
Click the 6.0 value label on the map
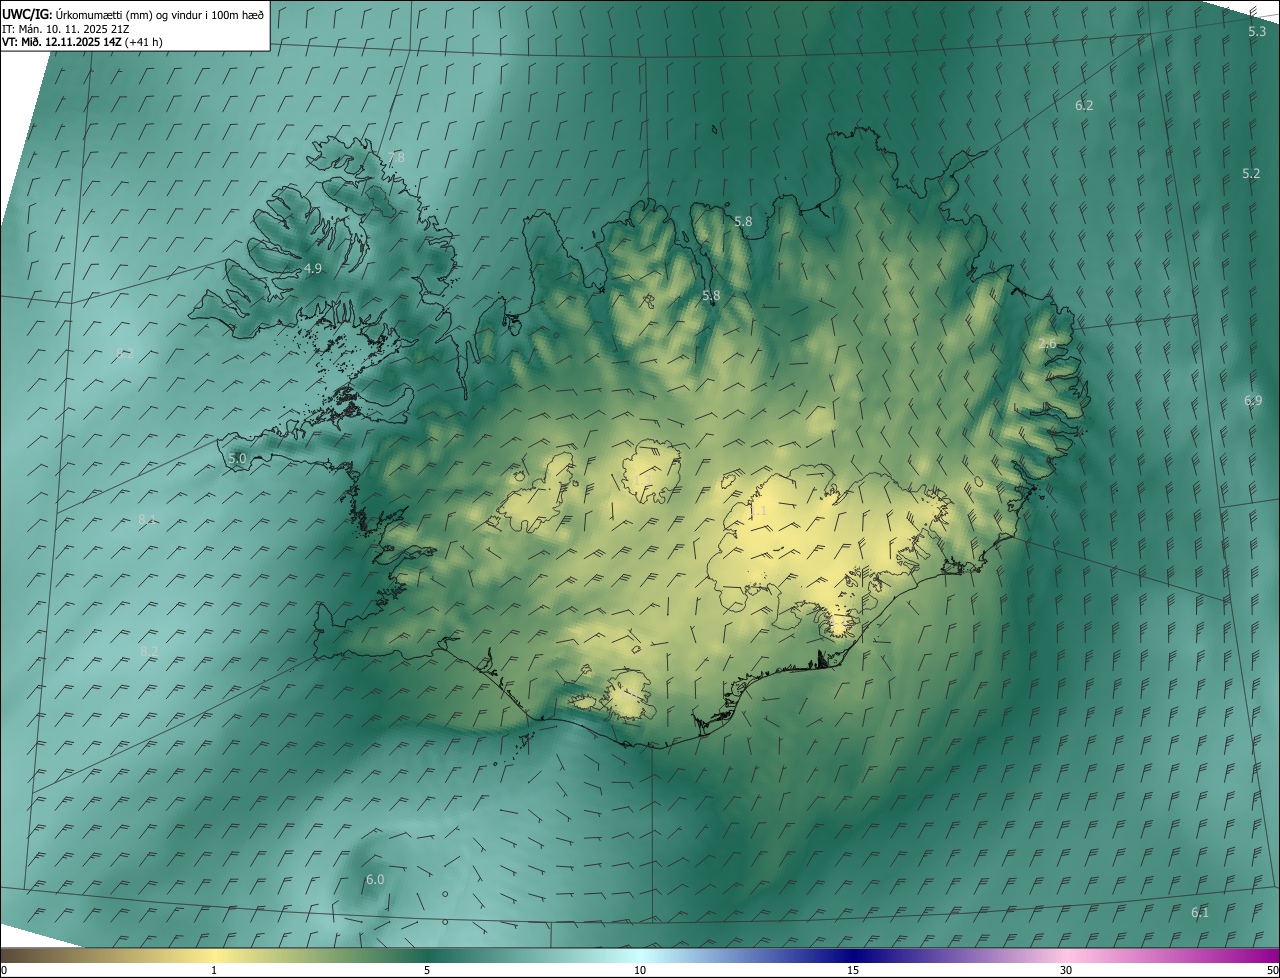(375, 880)
